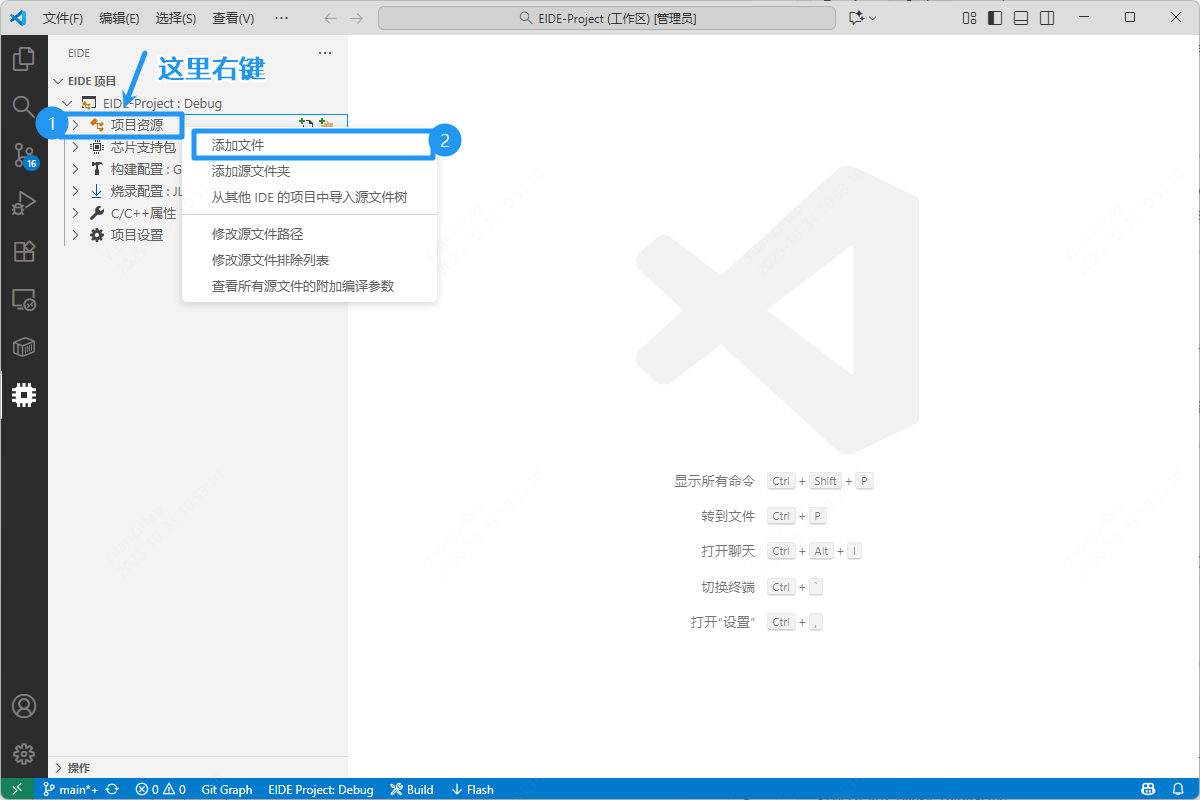Open the Extensions view
The height and width of the screenshot is (800, 1200).
pos(24,251)
